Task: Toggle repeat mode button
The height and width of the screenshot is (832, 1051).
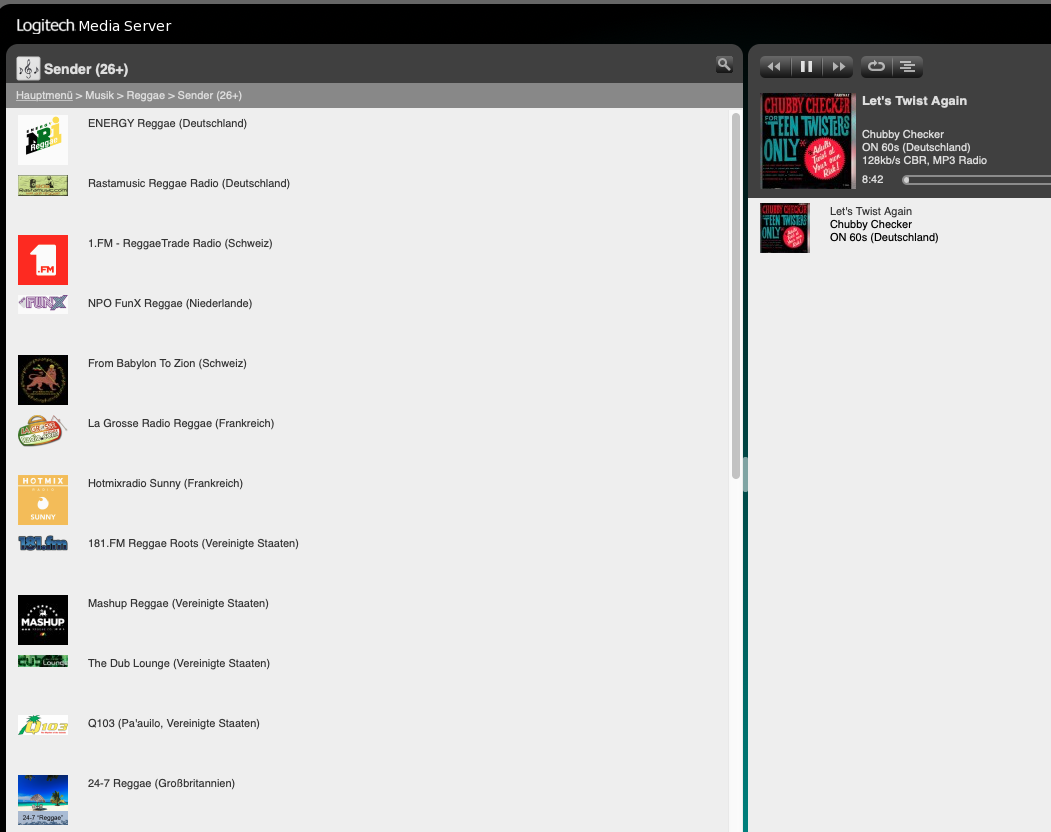Action: (876, 66)
